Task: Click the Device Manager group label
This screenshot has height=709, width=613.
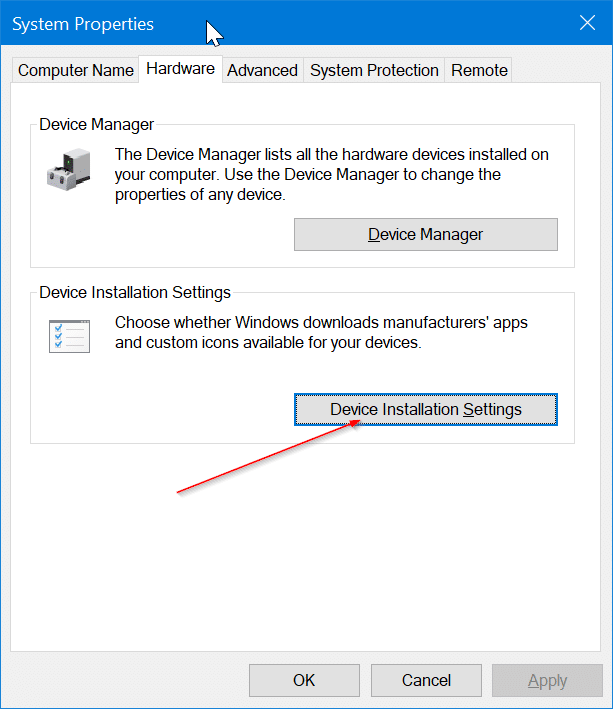Action: coord(96,124)
